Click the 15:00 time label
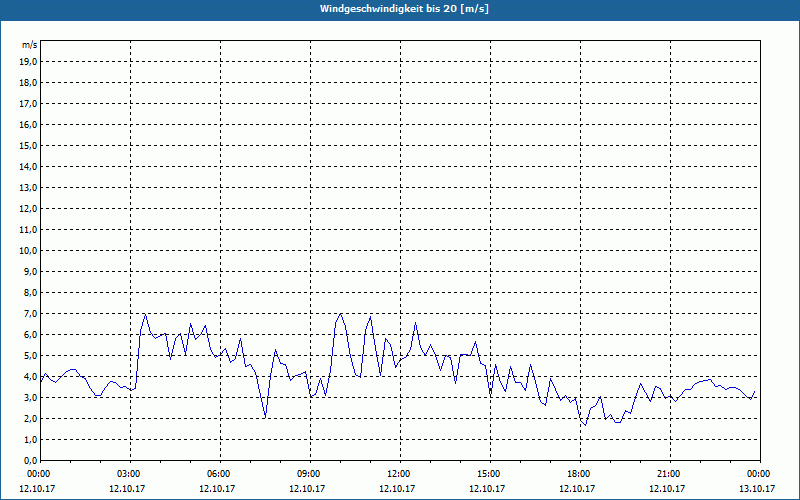The width and height of the screenshot is (800, 500). coord(490,474)
